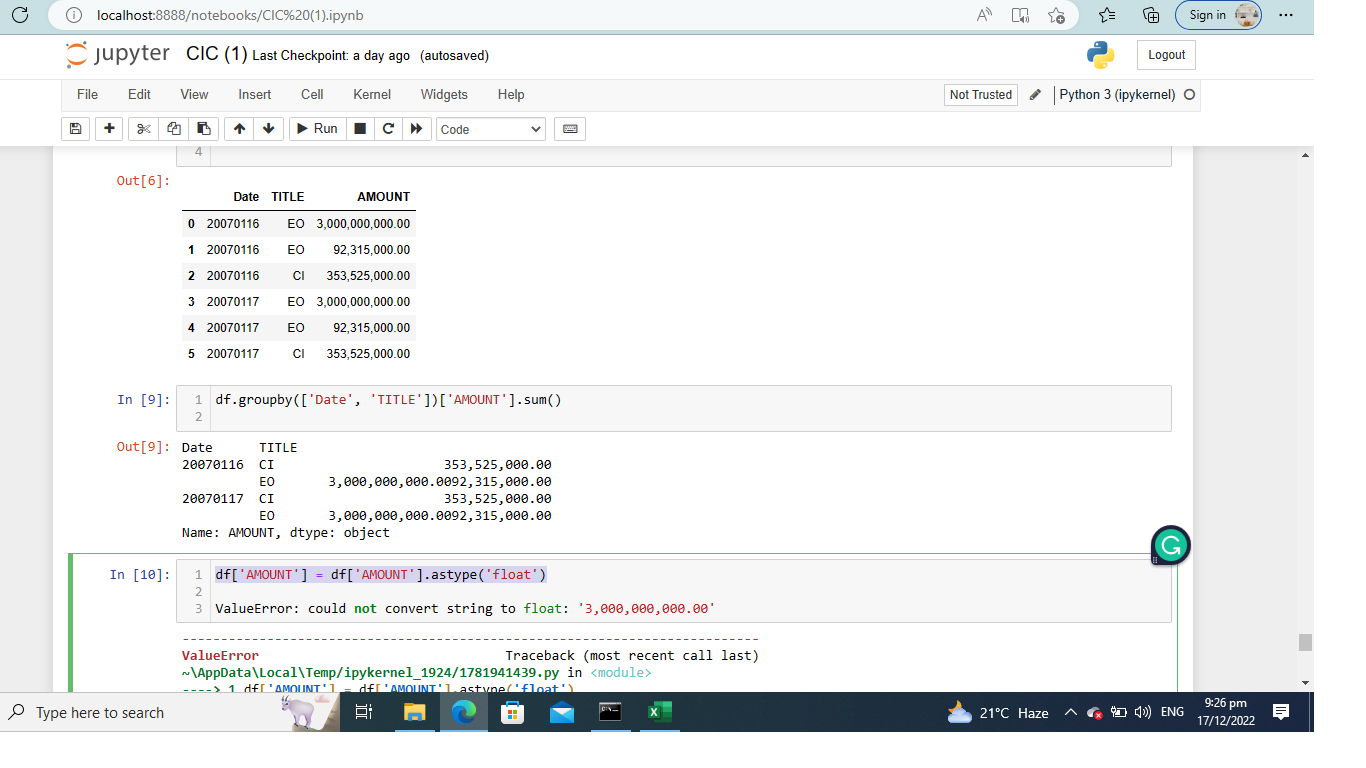Screen dimensions: 1366x768
Task: Insert a cell below with the plus icon
Action: 109,129
